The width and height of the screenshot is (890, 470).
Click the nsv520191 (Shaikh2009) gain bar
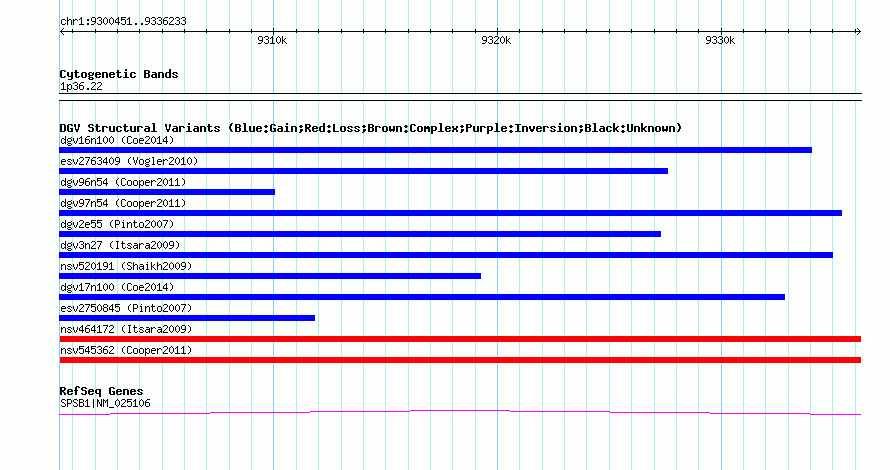pos(270,276)
